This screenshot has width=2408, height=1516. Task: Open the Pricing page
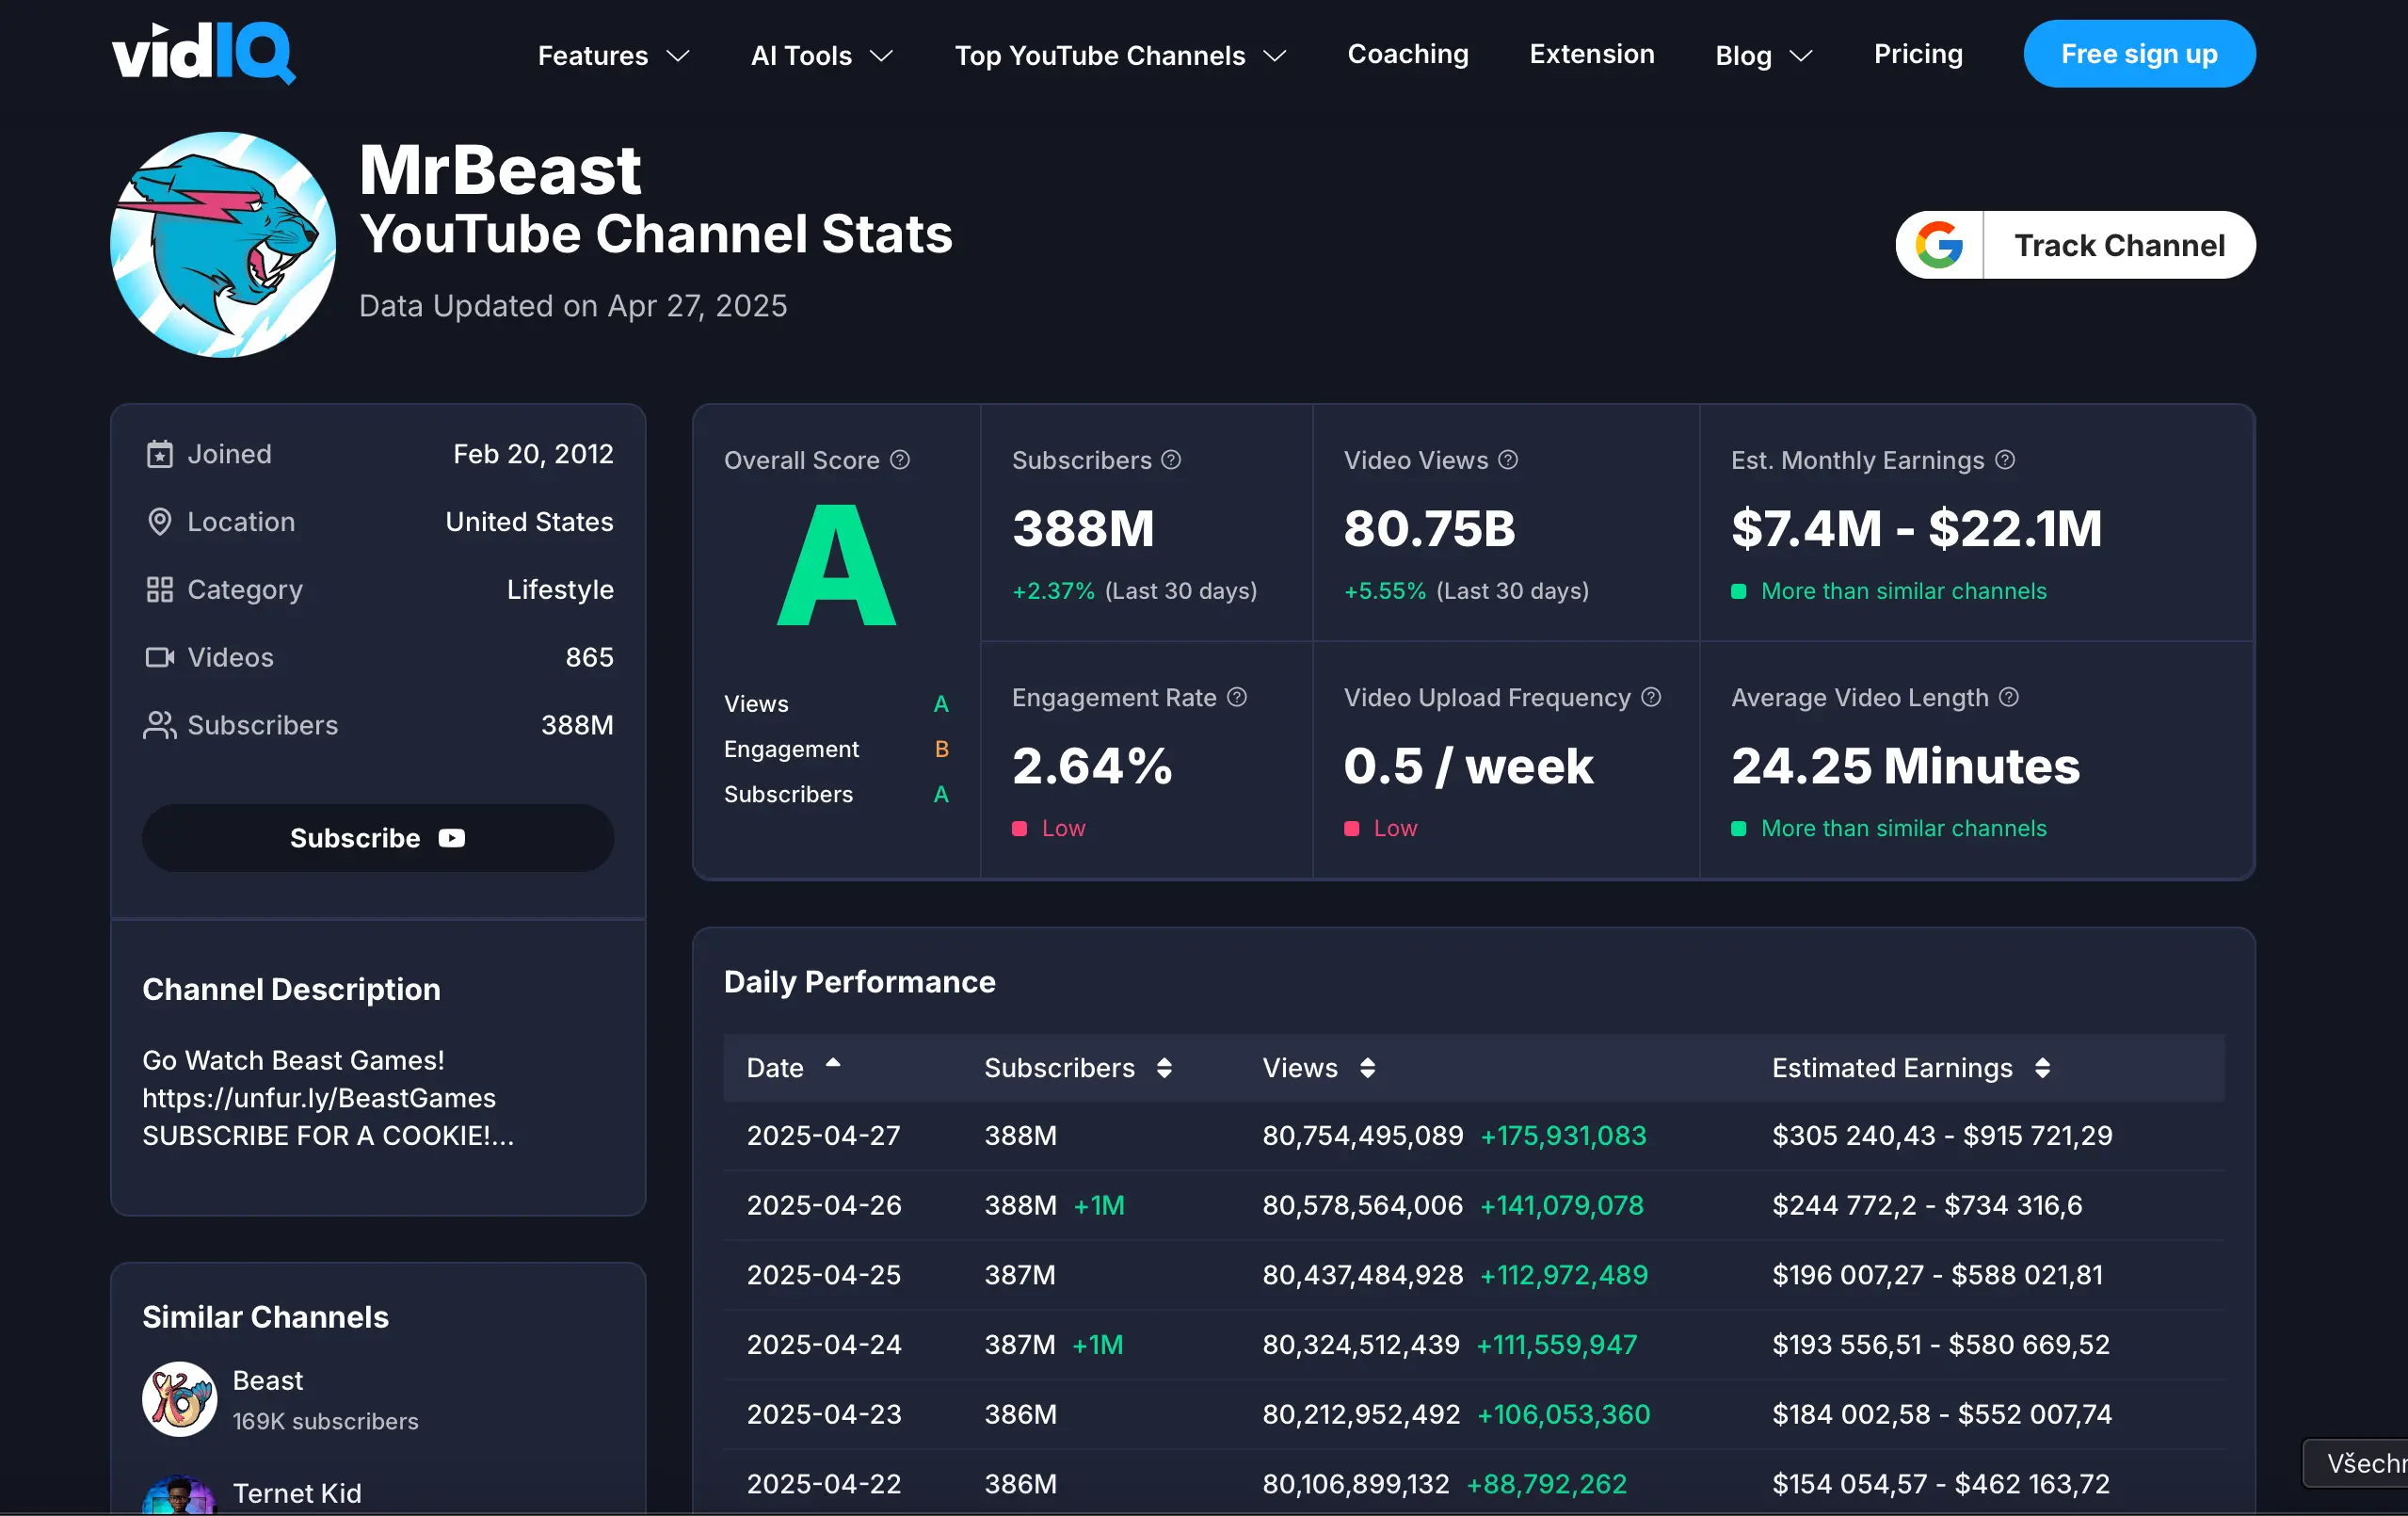(1917, 54)
